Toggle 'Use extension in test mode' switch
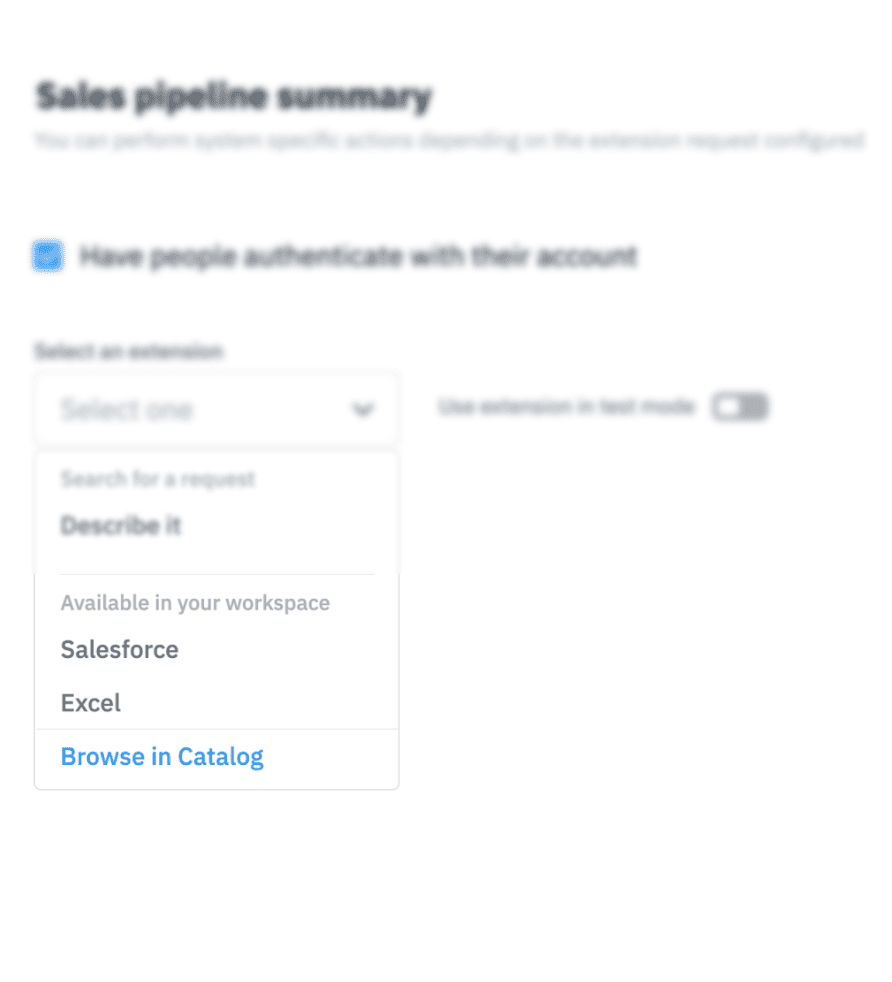The width and height of the screenshot is (892, 982). point(740,407)
